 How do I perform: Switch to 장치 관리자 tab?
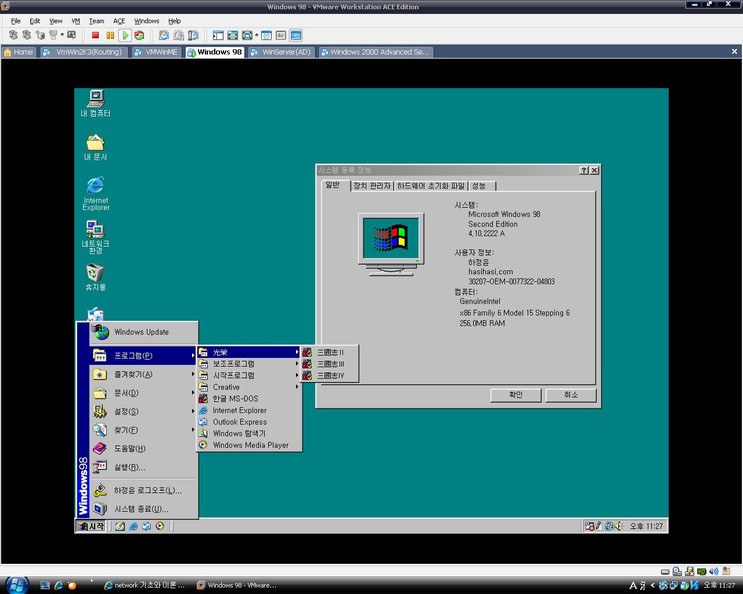click(372, 186)
